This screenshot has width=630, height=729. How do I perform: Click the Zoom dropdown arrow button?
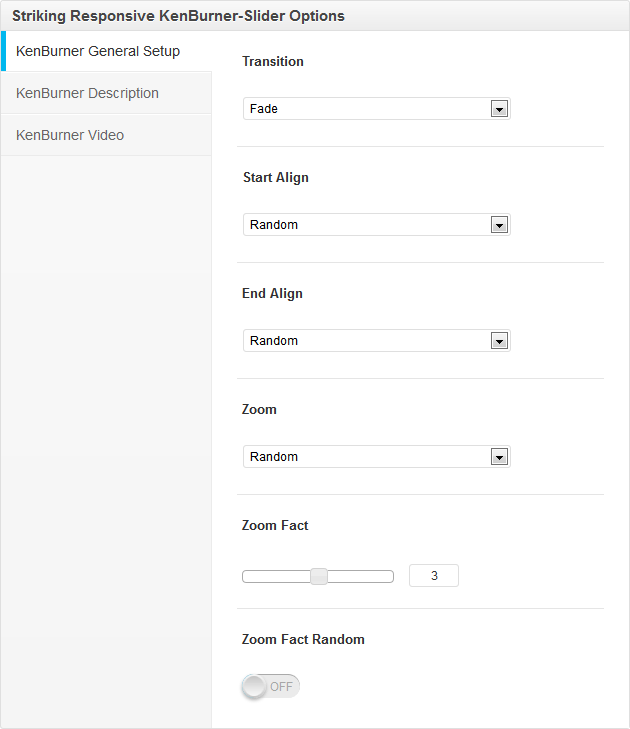(499, 457)
